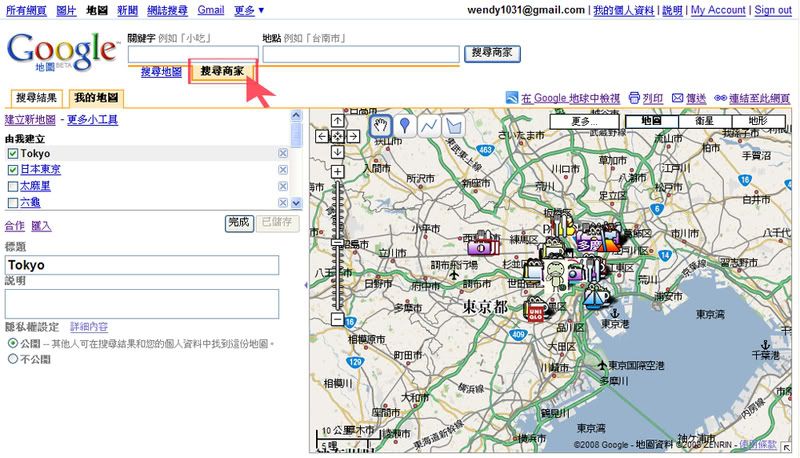Select the draw line tool
The width and height of the screenshot is (800, 458).
tap(429, 125)
